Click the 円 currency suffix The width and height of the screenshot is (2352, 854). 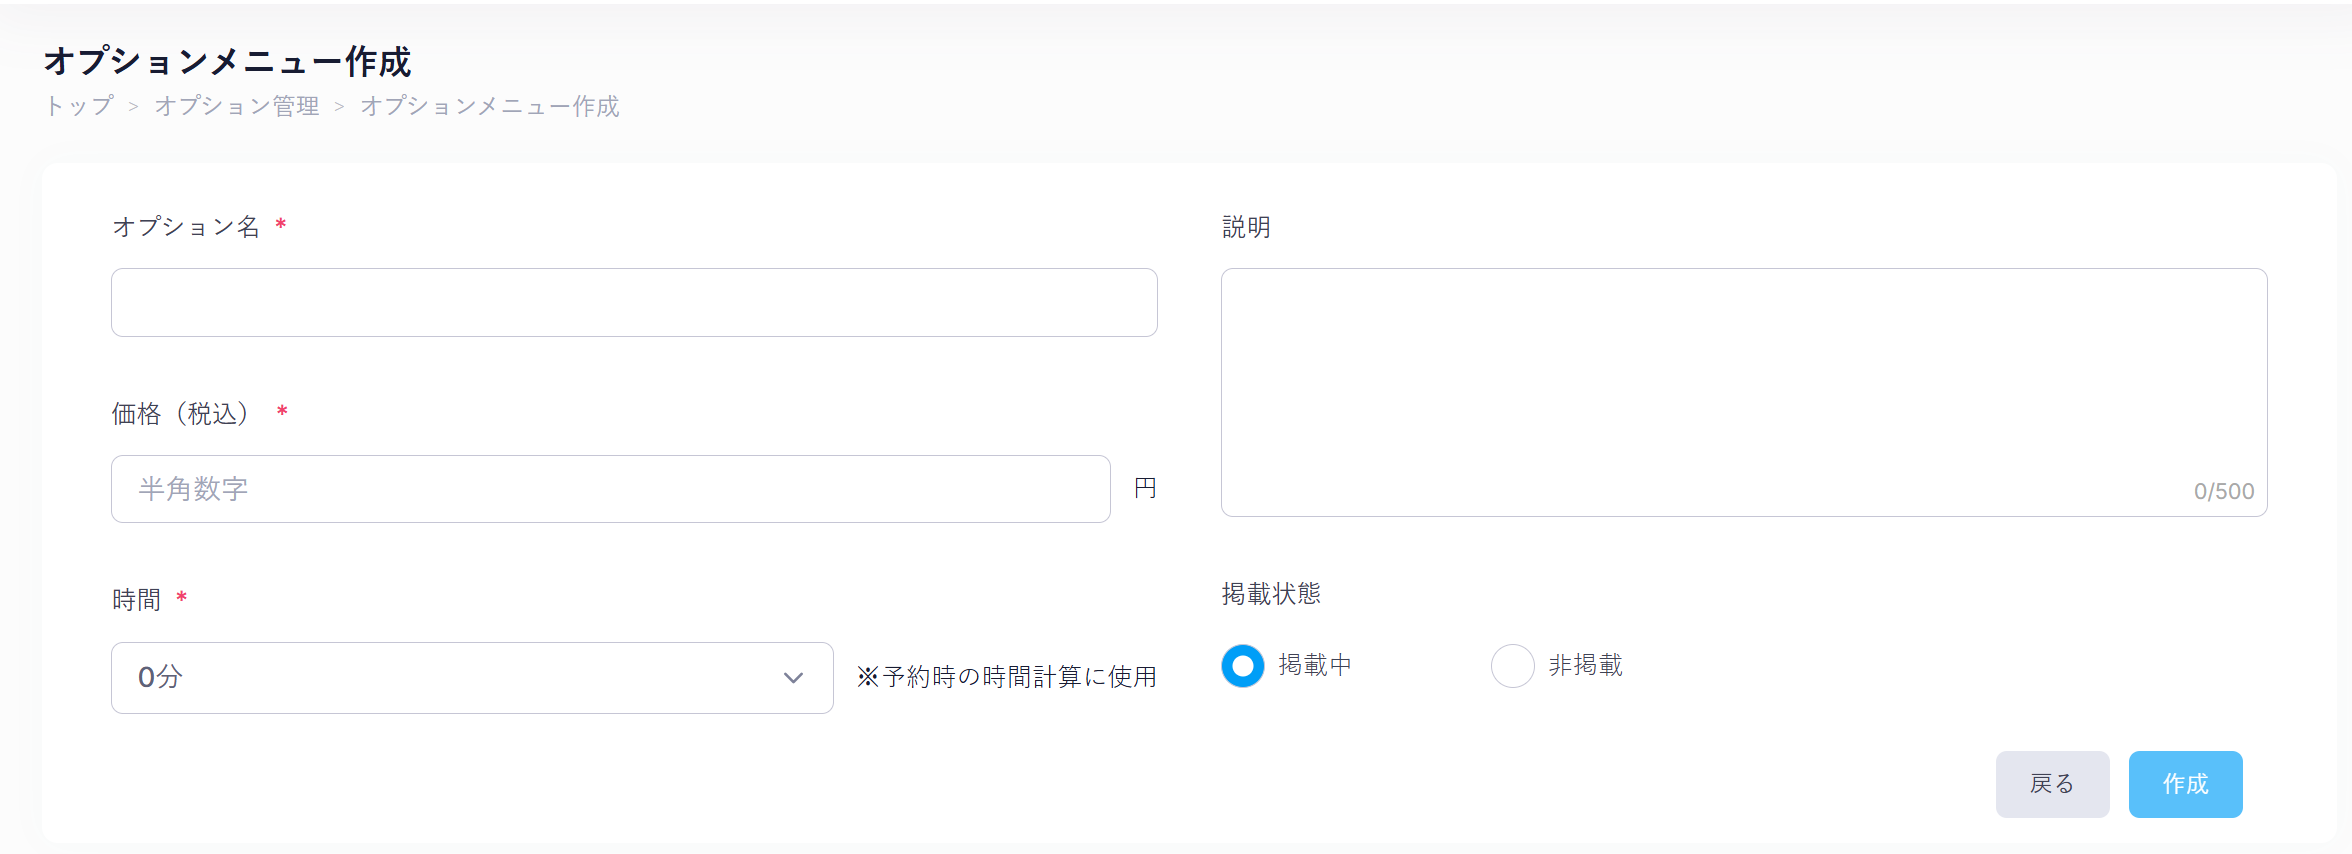(x=1145, y=488)
